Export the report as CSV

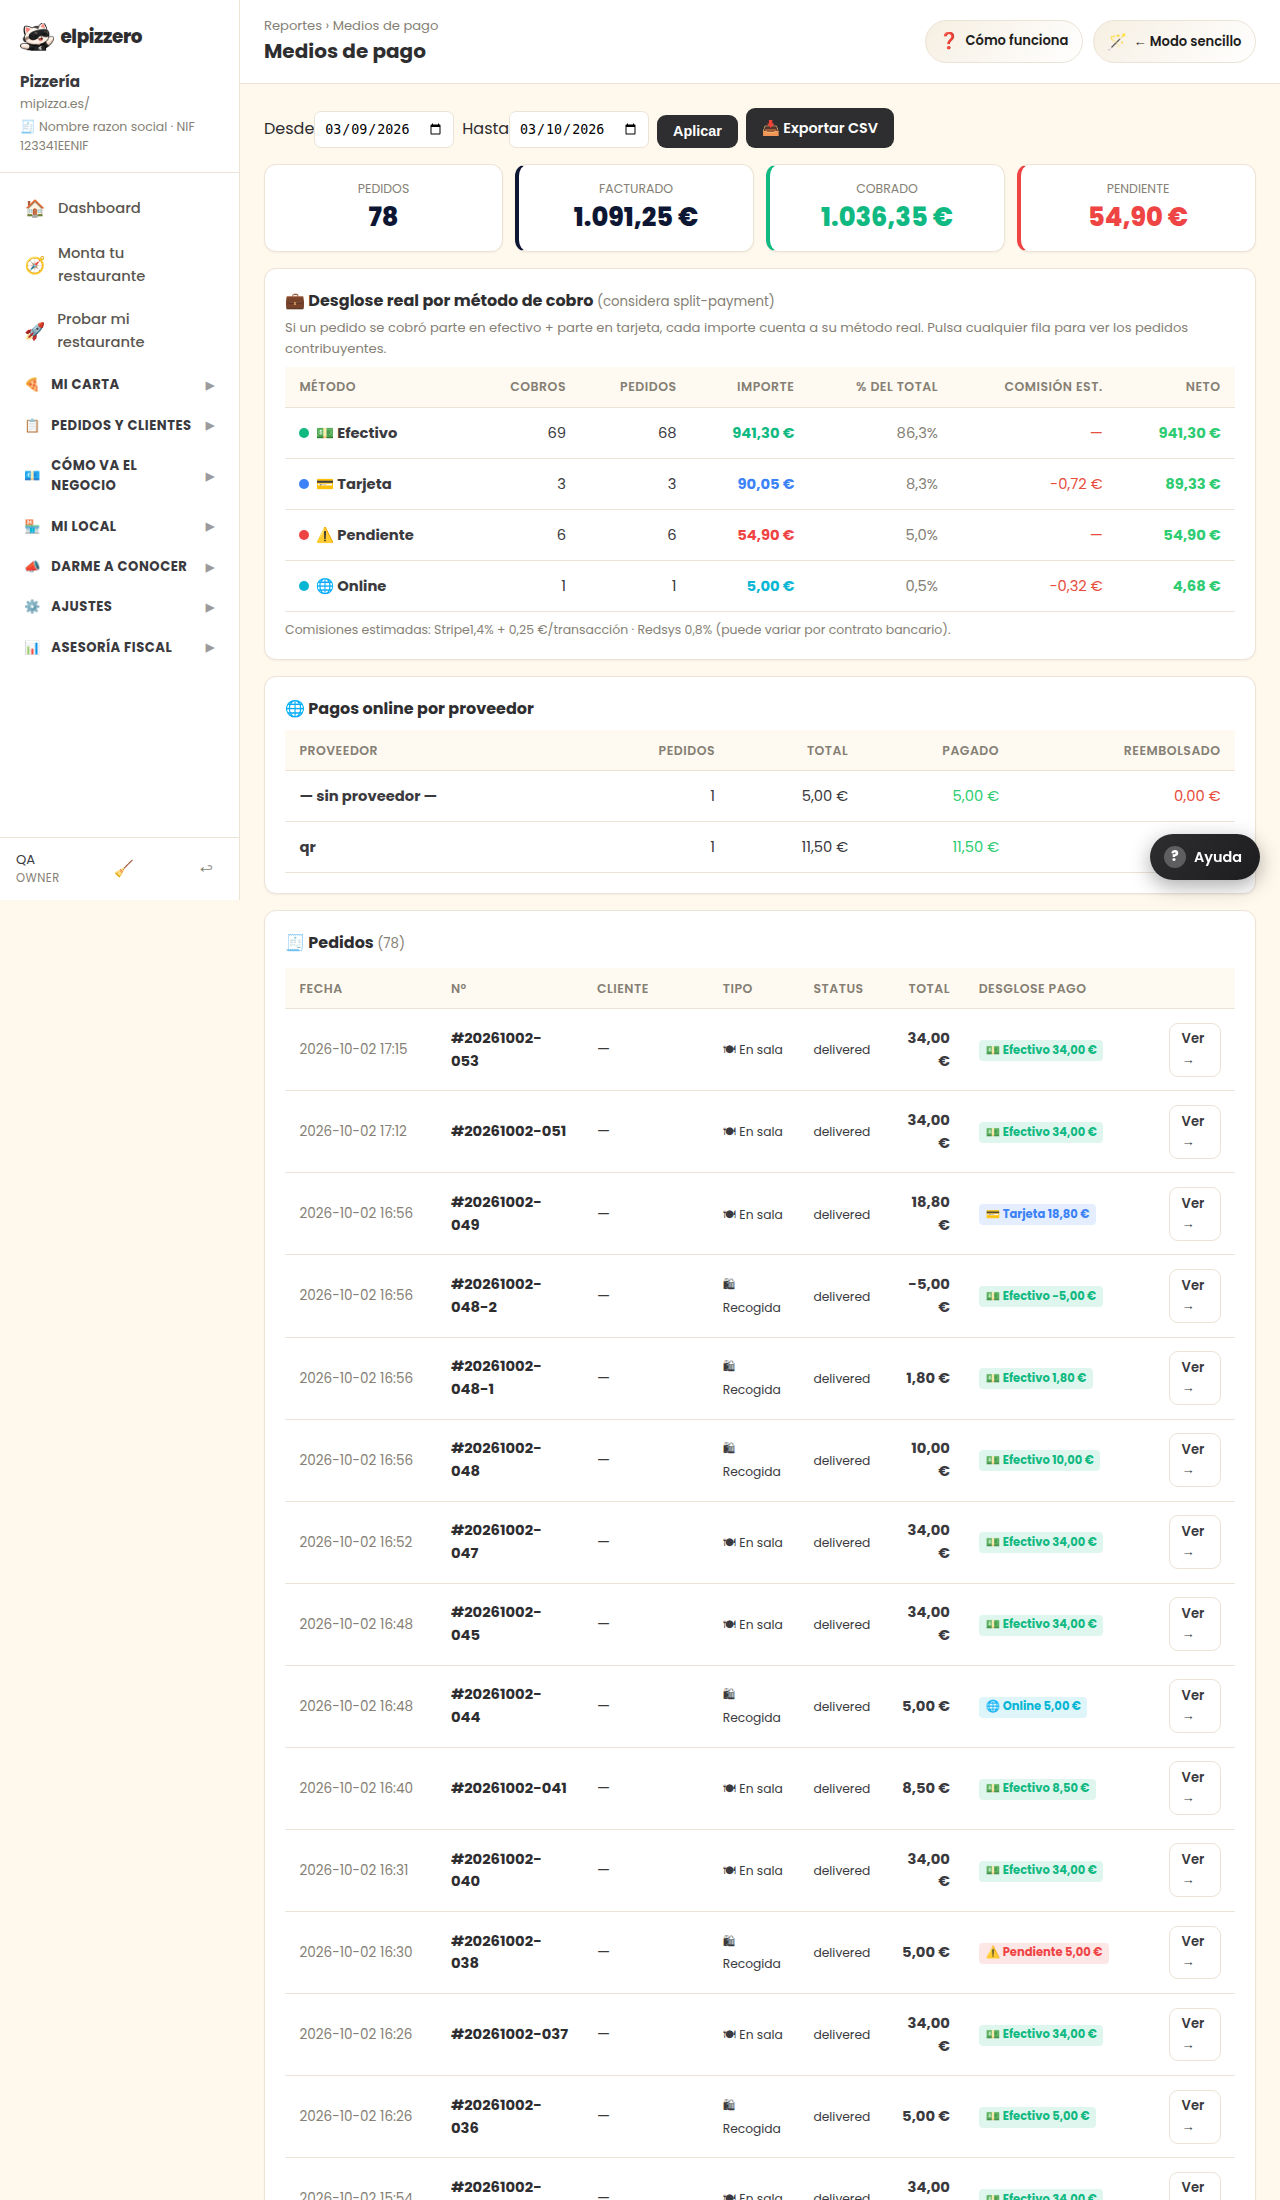click(820, 128)
